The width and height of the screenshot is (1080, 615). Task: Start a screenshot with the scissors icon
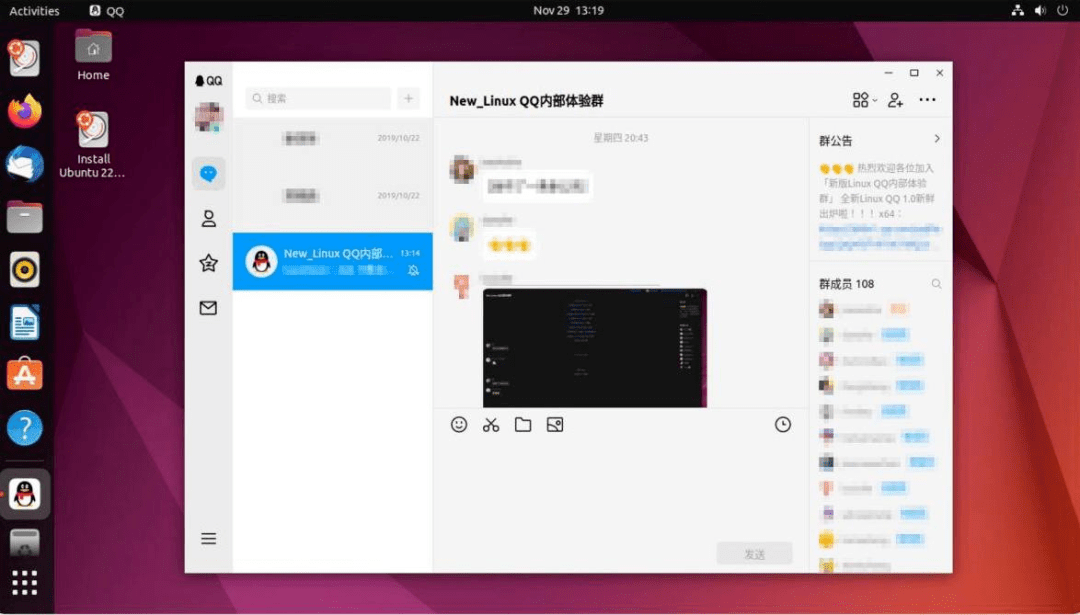click(x=490, y=424)
